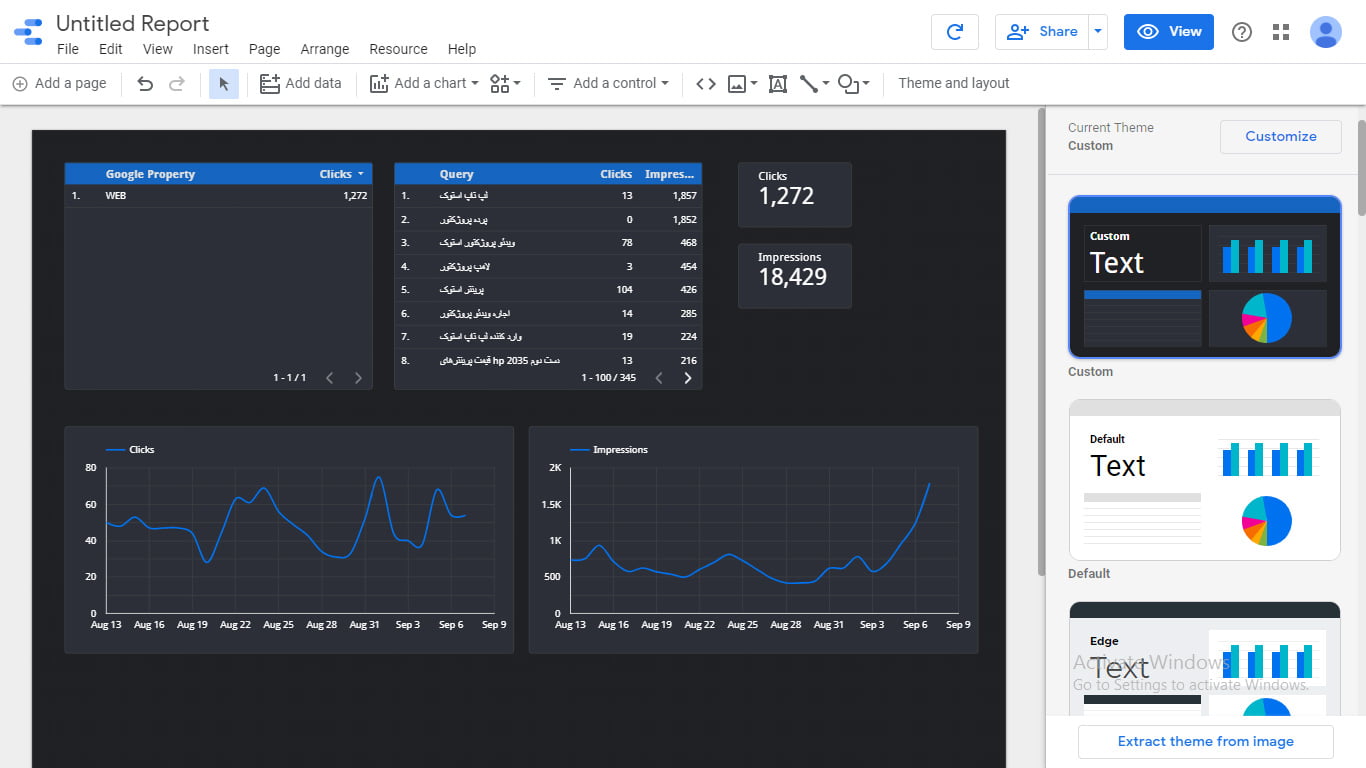Open the File menu
This screenshot has height=768, width=1366.
[x=68, y=49]
